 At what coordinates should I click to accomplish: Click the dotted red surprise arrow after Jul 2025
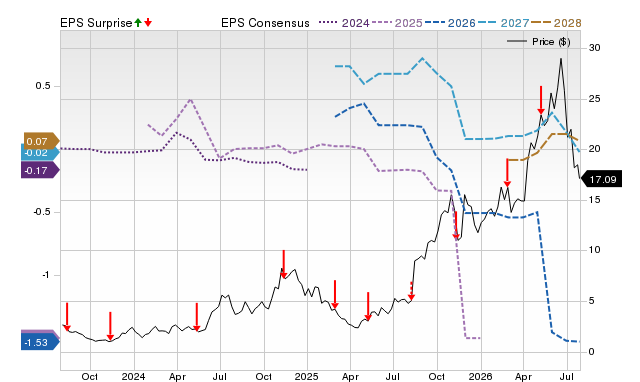click(411, 291)
